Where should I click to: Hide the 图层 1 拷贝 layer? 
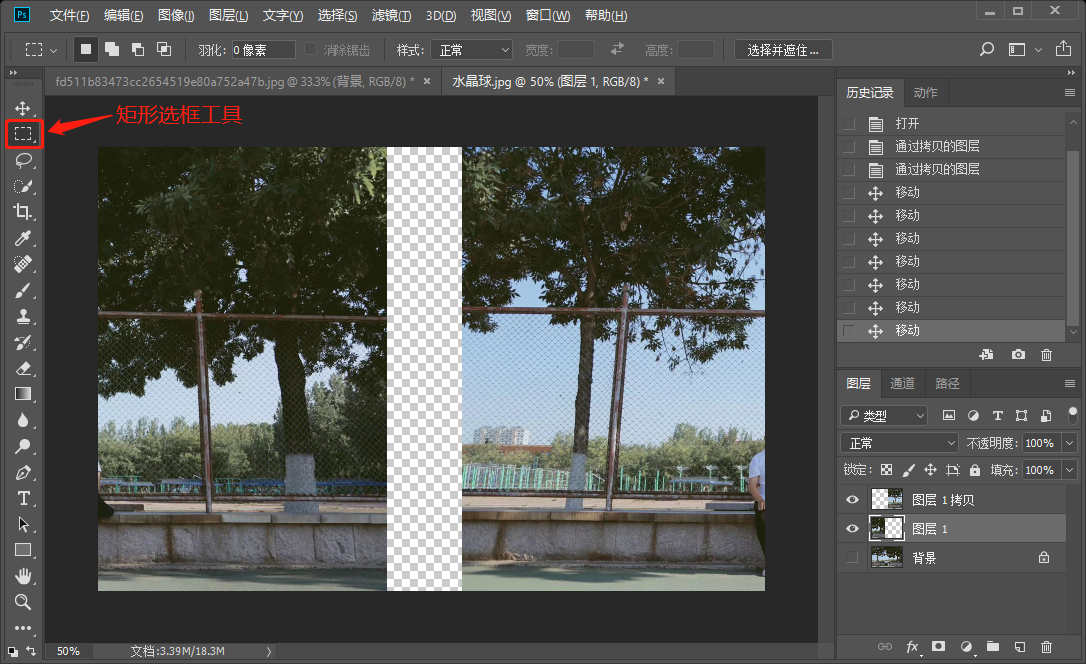(x=852, y=499)
